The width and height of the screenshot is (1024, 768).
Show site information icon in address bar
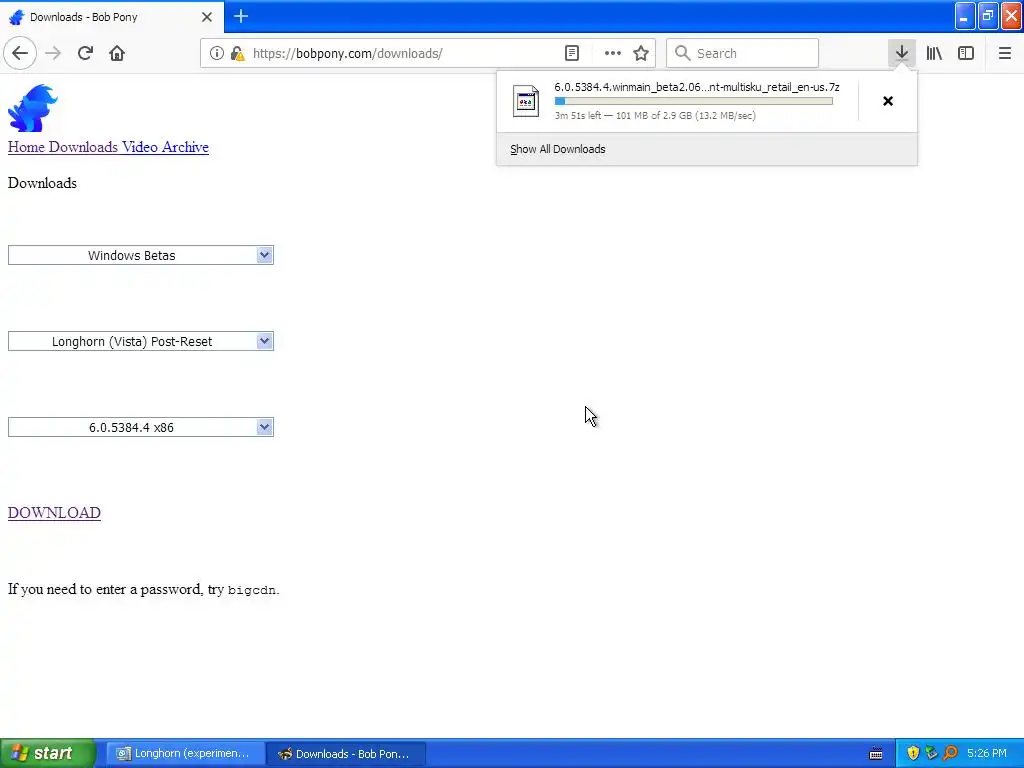(216, 53)
